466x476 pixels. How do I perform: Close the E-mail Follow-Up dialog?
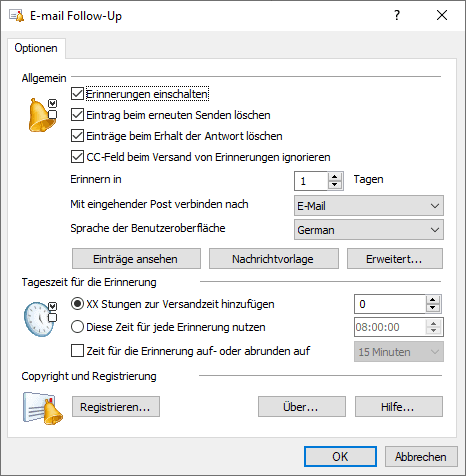[442, 15]
